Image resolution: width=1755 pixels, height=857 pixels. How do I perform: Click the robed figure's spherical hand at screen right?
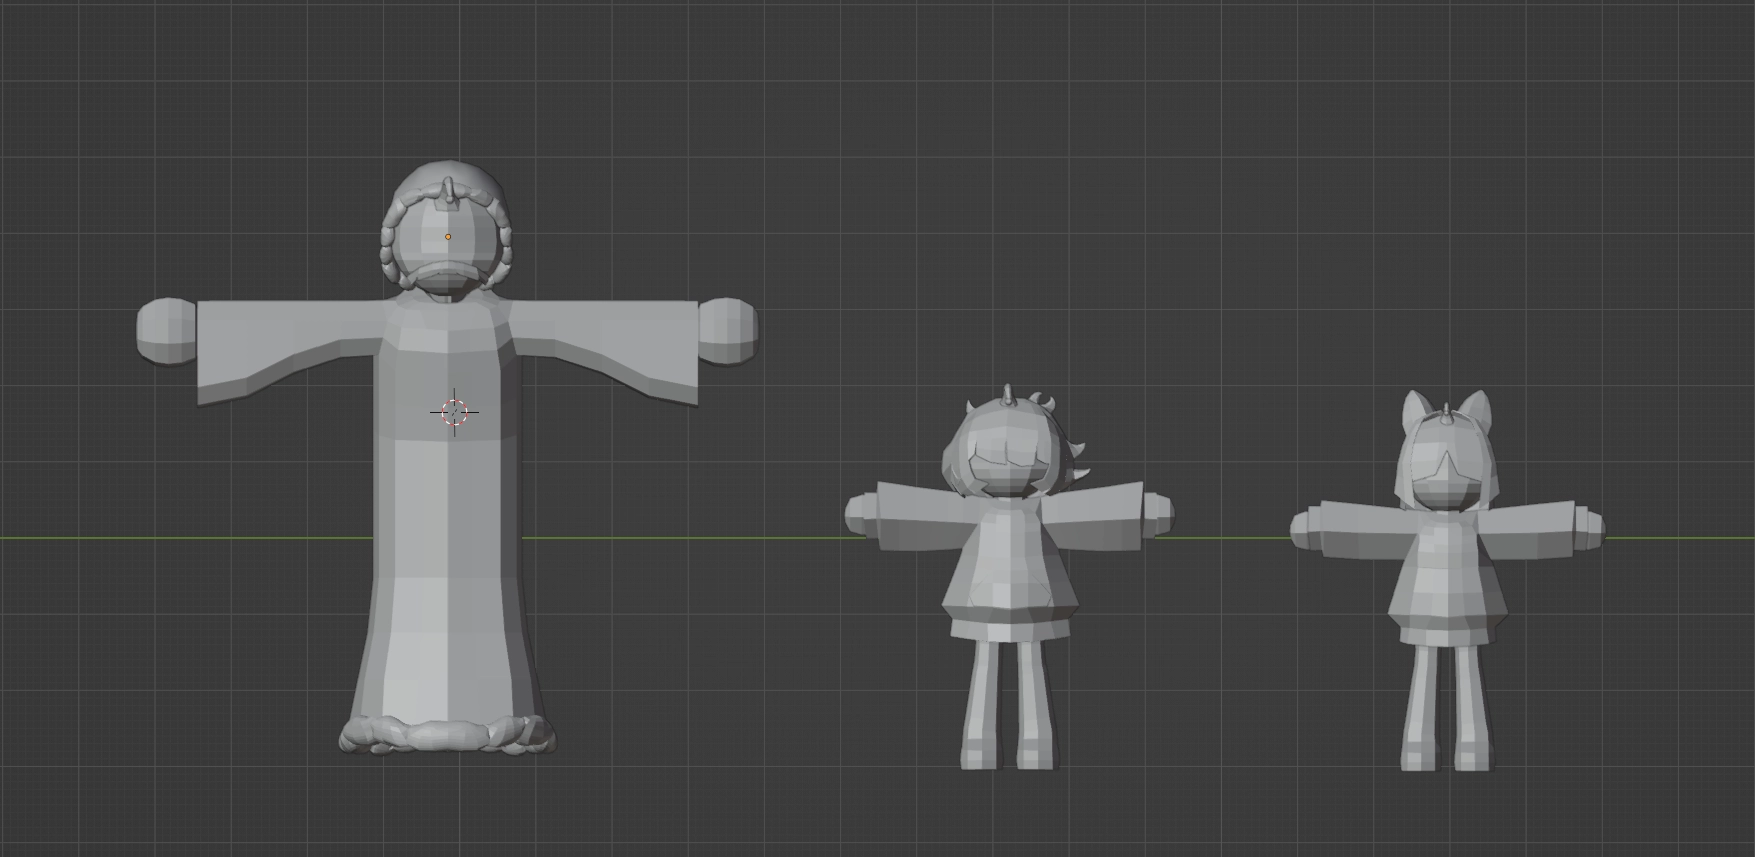coord(727,329)
